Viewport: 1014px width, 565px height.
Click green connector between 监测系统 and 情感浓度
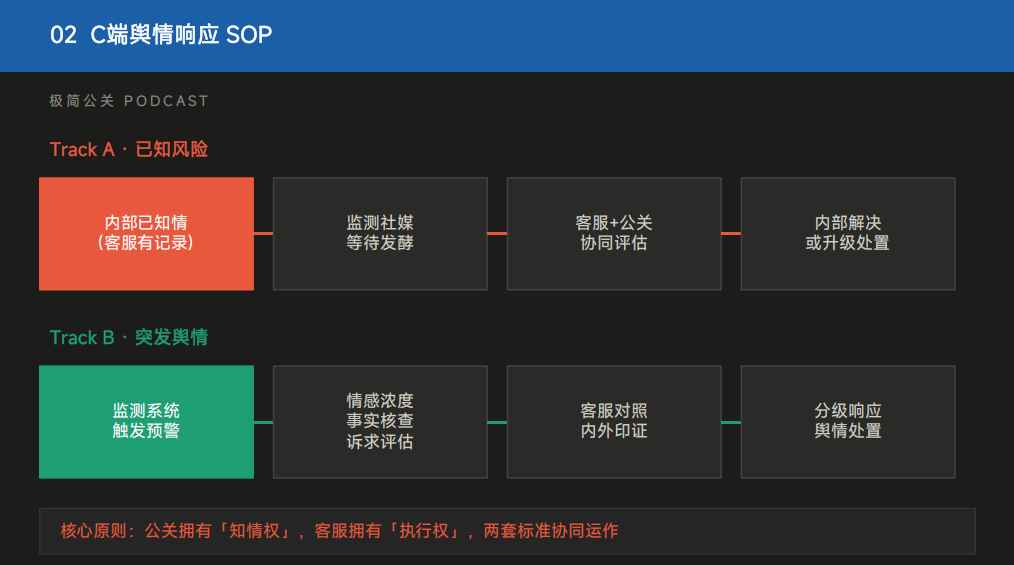[263, 422]
